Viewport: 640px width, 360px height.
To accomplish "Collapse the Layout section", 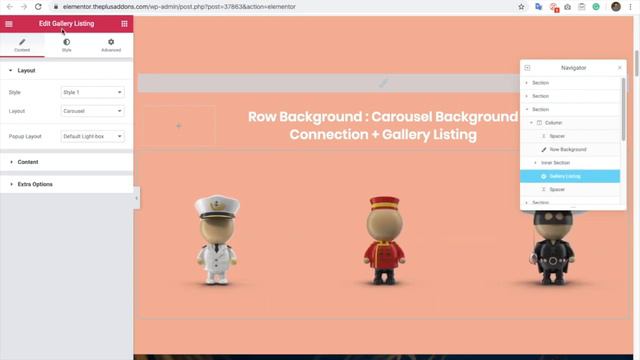I will [x=67, y=71].
